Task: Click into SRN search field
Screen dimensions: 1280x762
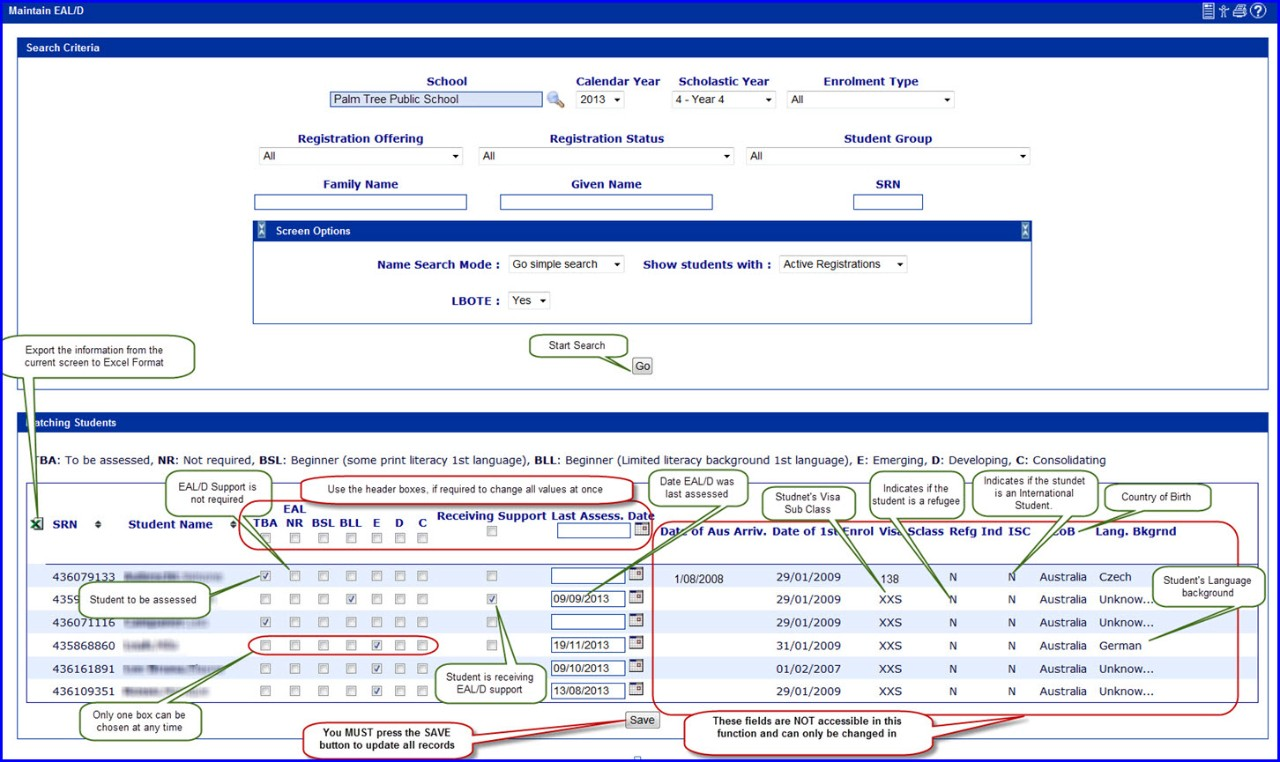Action: pyautogui.click(x=888, y=202)
